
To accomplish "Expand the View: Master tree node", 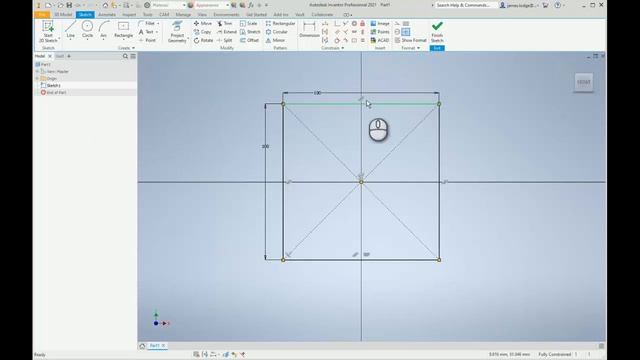I will [37, 71].
